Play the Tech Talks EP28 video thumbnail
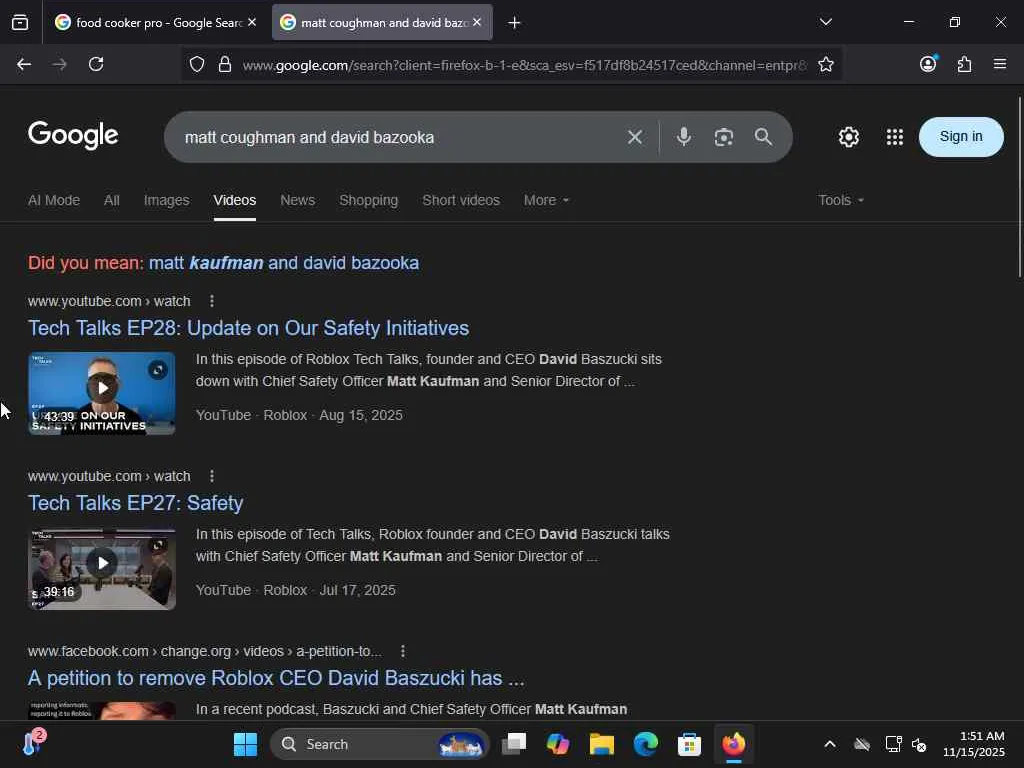The height and width of the screenshot is (768, 1024). pos(102,393)
